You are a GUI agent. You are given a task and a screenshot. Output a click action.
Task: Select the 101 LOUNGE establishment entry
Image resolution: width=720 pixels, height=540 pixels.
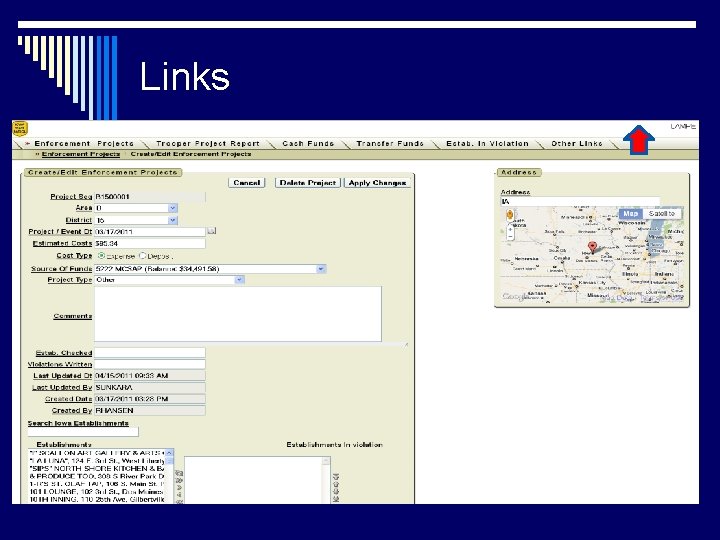96,491
